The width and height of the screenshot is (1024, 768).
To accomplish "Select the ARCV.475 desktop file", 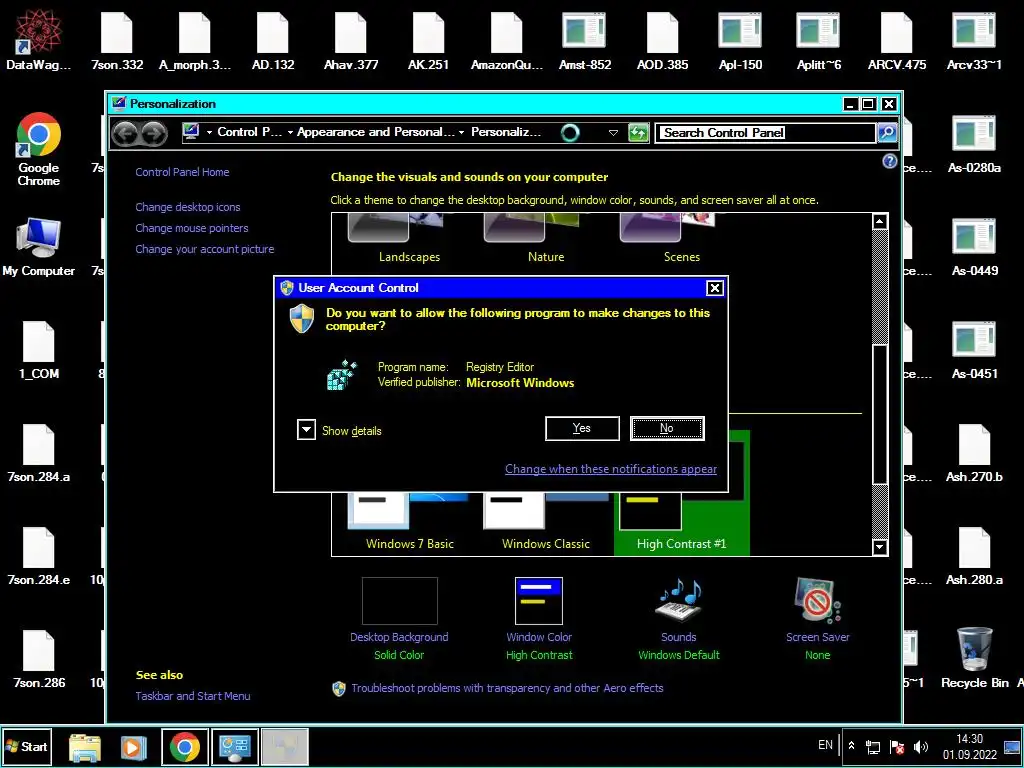I will point(897,40).
